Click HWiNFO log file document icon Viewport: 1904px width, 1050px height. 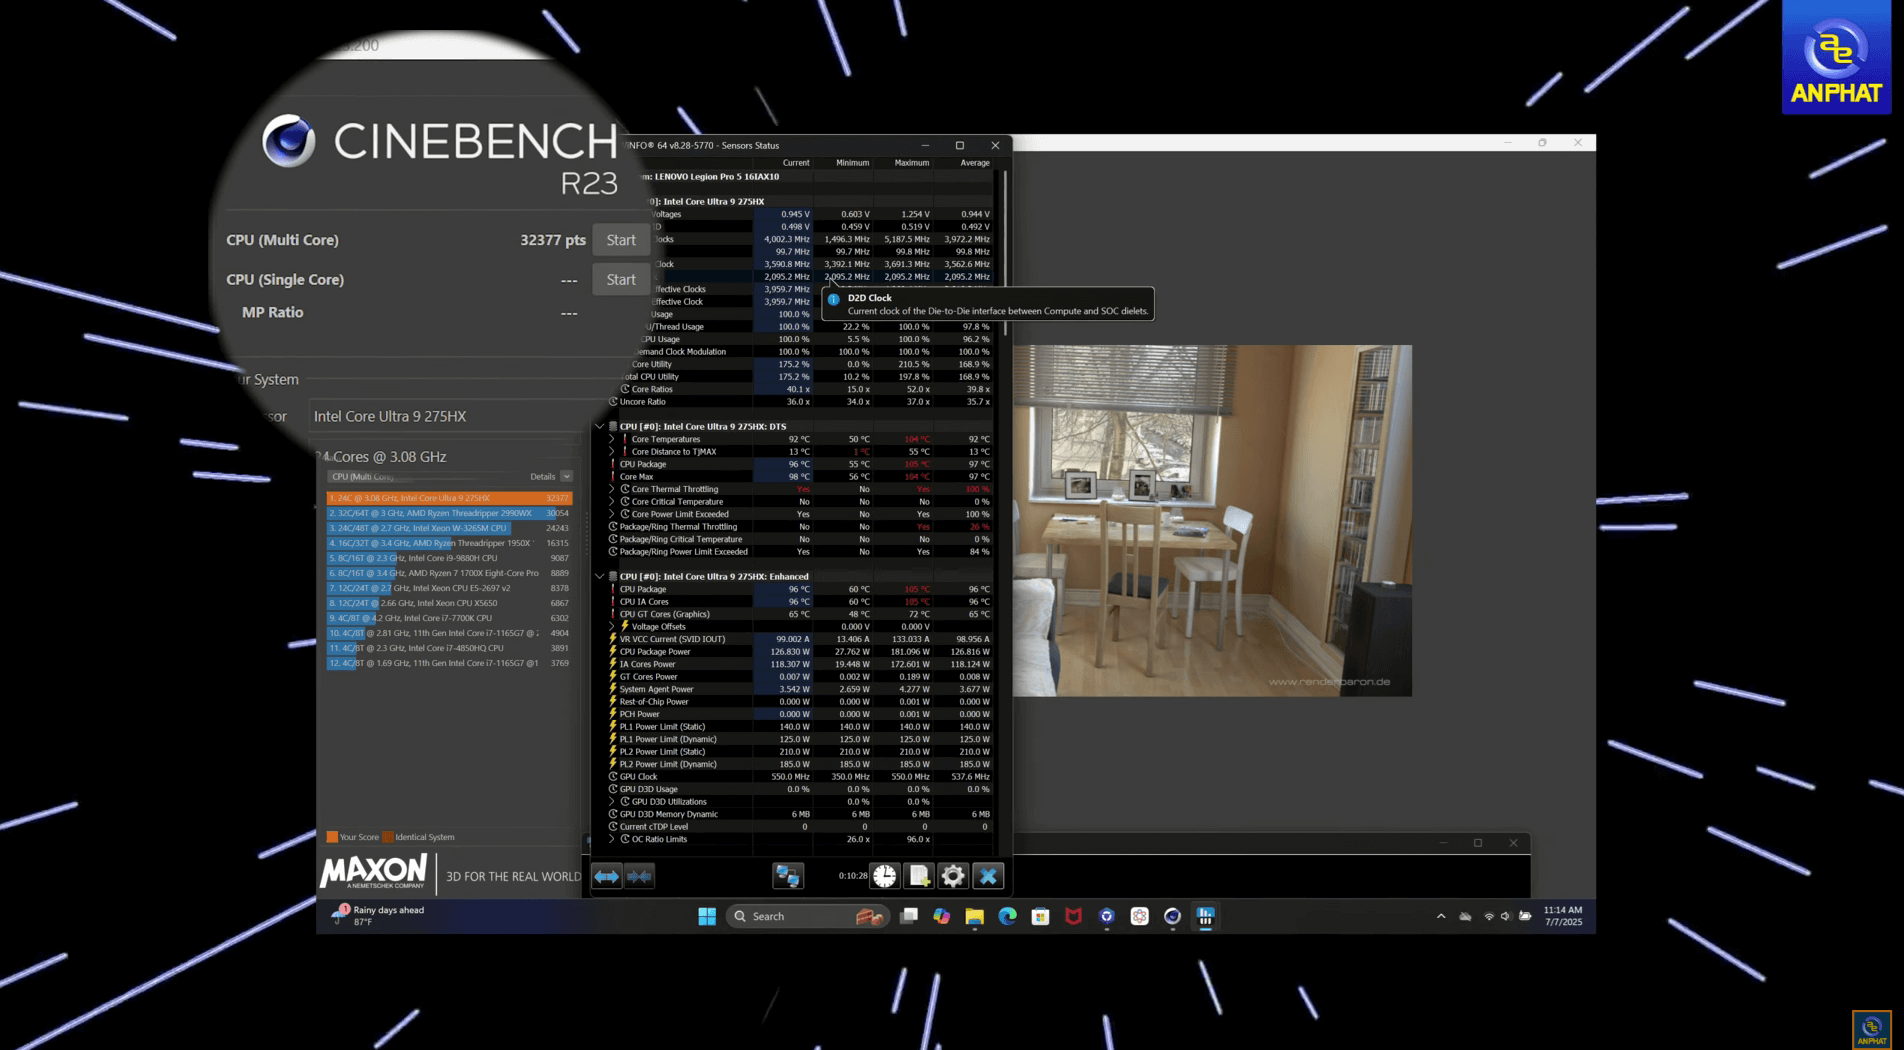(x=919, y=876)
